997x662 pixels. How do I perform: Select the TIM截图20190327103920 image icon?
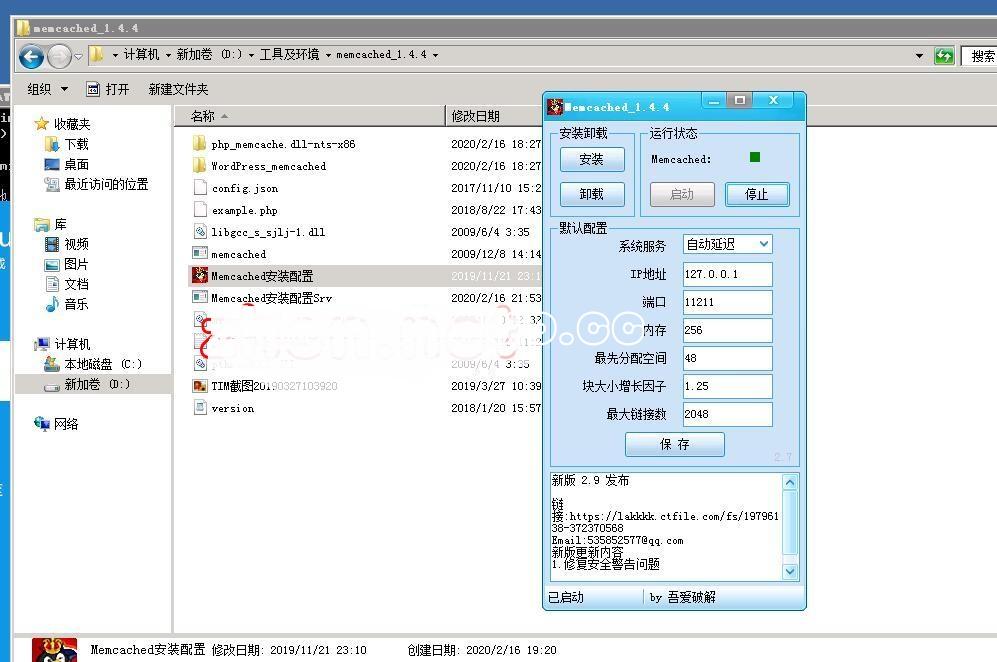coord(200,386)
